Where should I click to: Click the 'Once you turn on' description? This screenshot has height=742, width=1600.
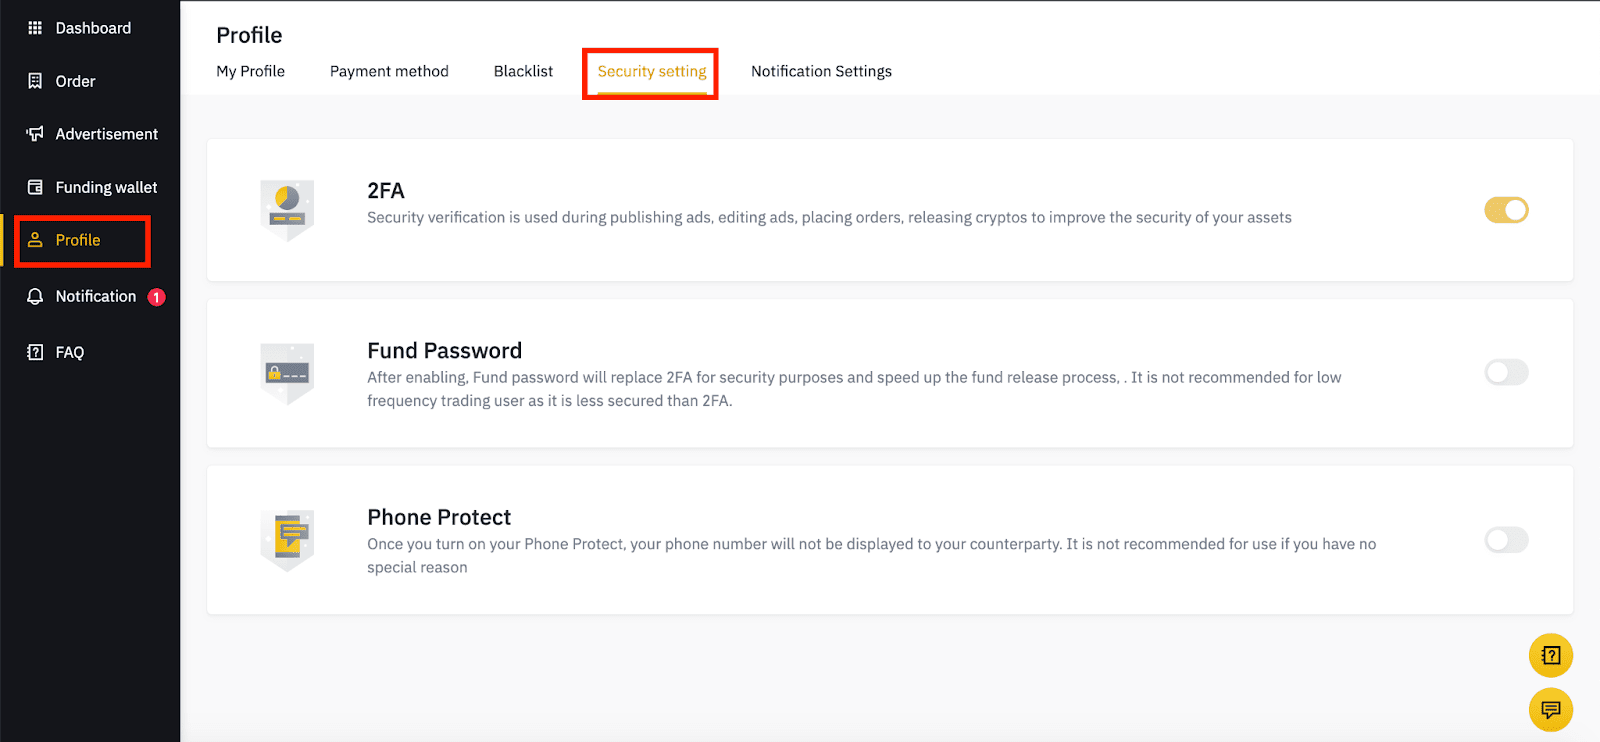(x=872, y=555)
